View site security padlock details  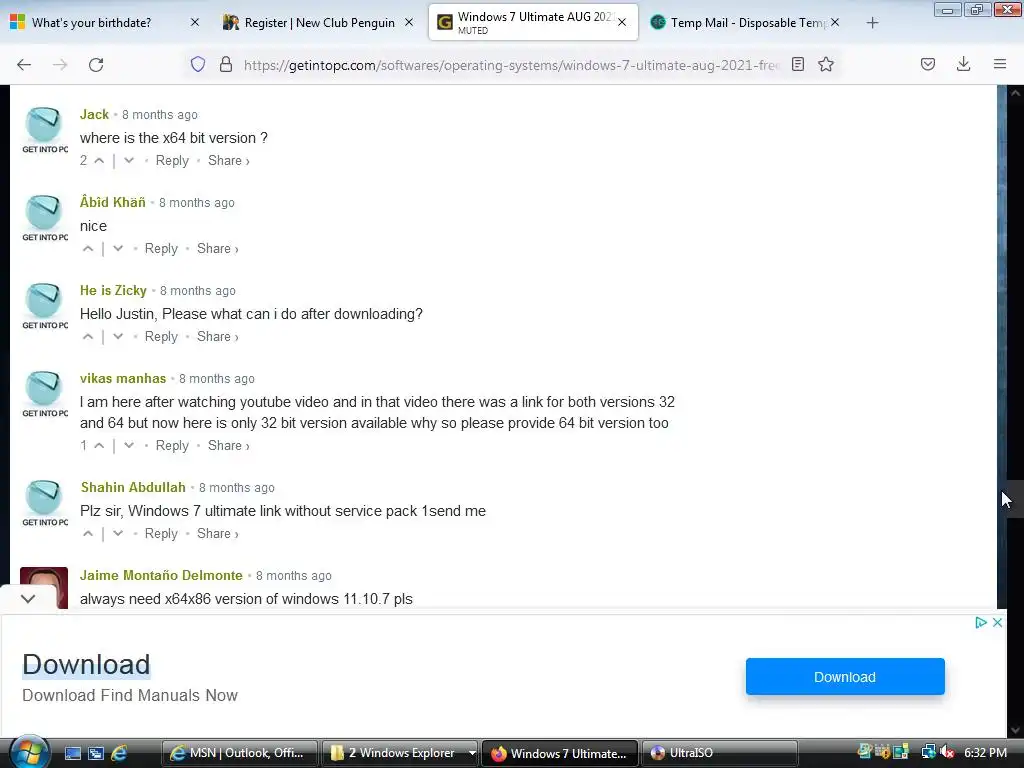pos(226,64)
